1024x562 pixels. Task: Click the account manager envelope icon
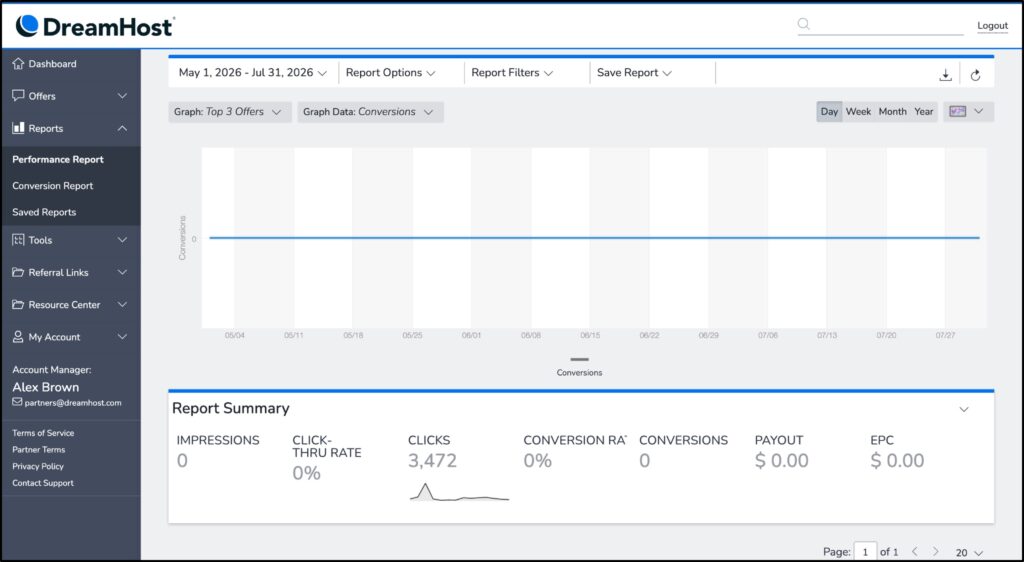[17, 402]
